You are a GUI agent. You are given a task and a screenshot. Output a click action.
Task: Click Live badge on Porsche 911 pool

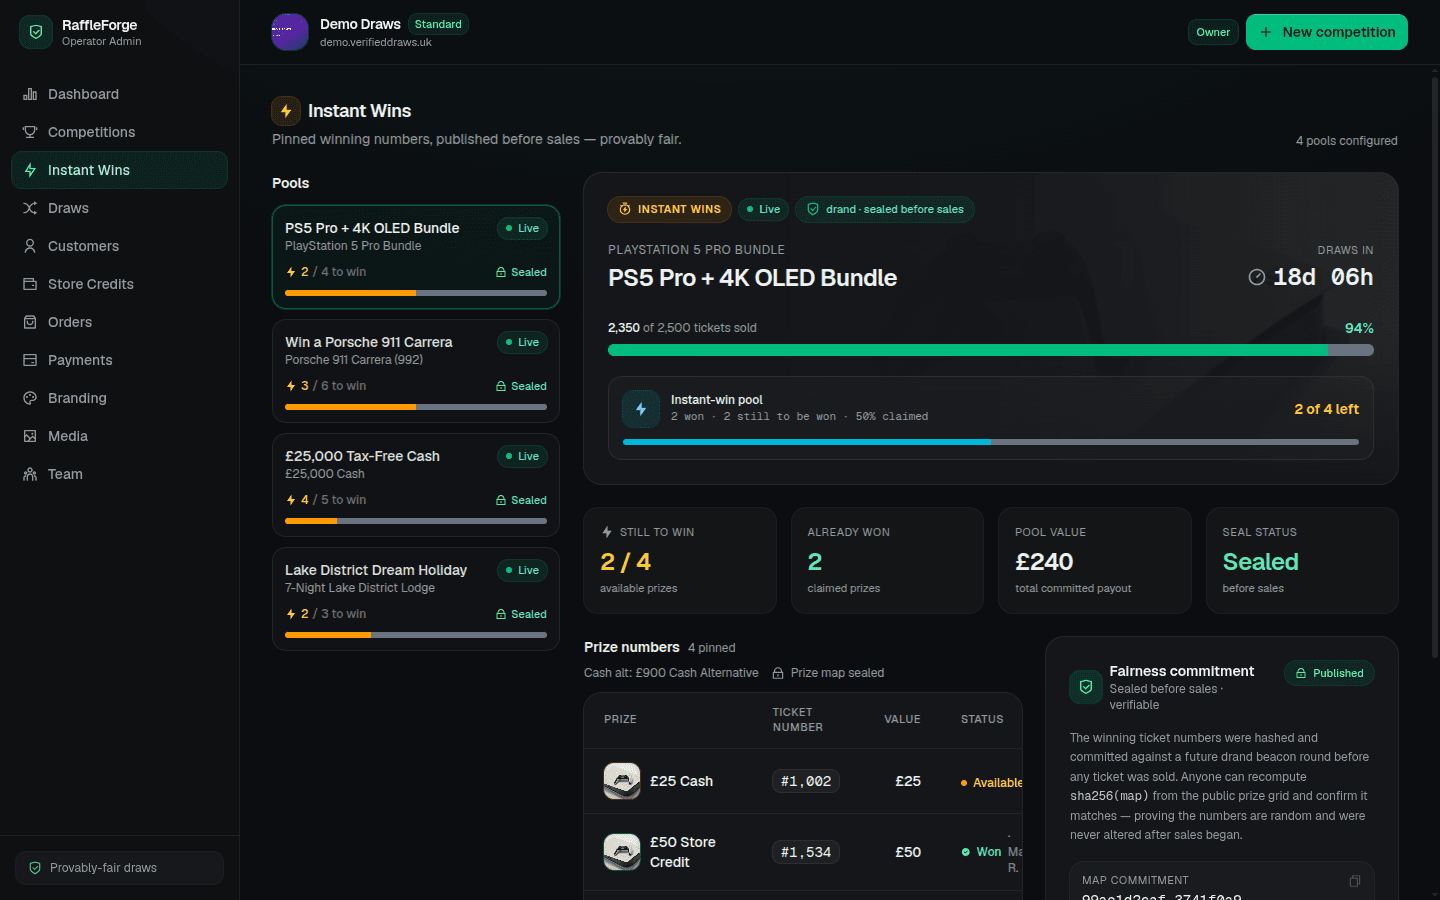pyautogui.click(x=522, y=342)
